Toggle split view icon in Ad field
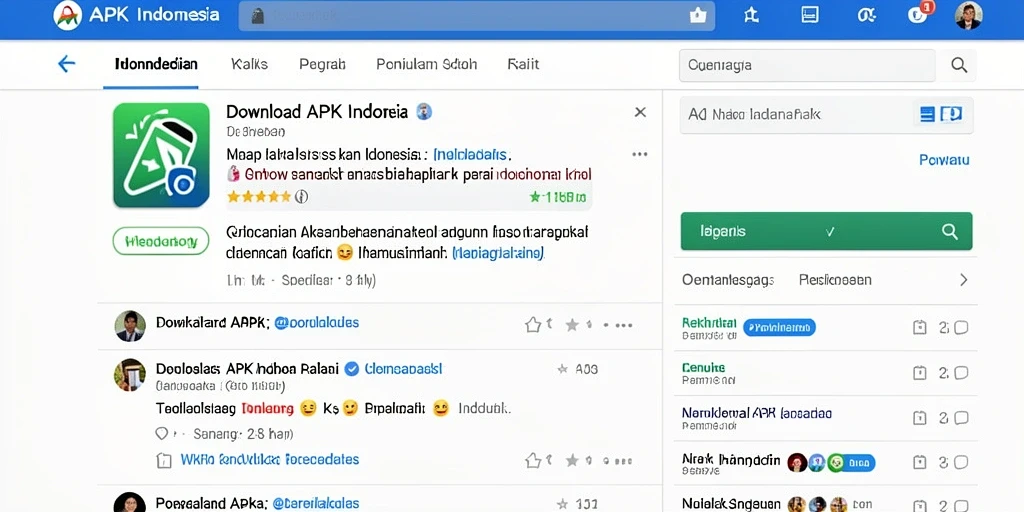This screenshot has height=512, width=1024. click(952, 114)
